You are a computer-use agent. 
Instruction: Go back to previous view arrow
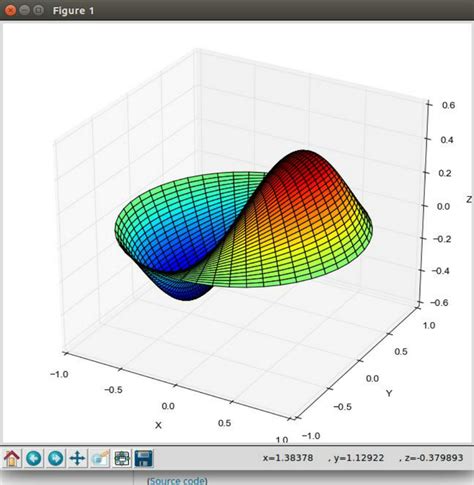(x=34, y=458)
